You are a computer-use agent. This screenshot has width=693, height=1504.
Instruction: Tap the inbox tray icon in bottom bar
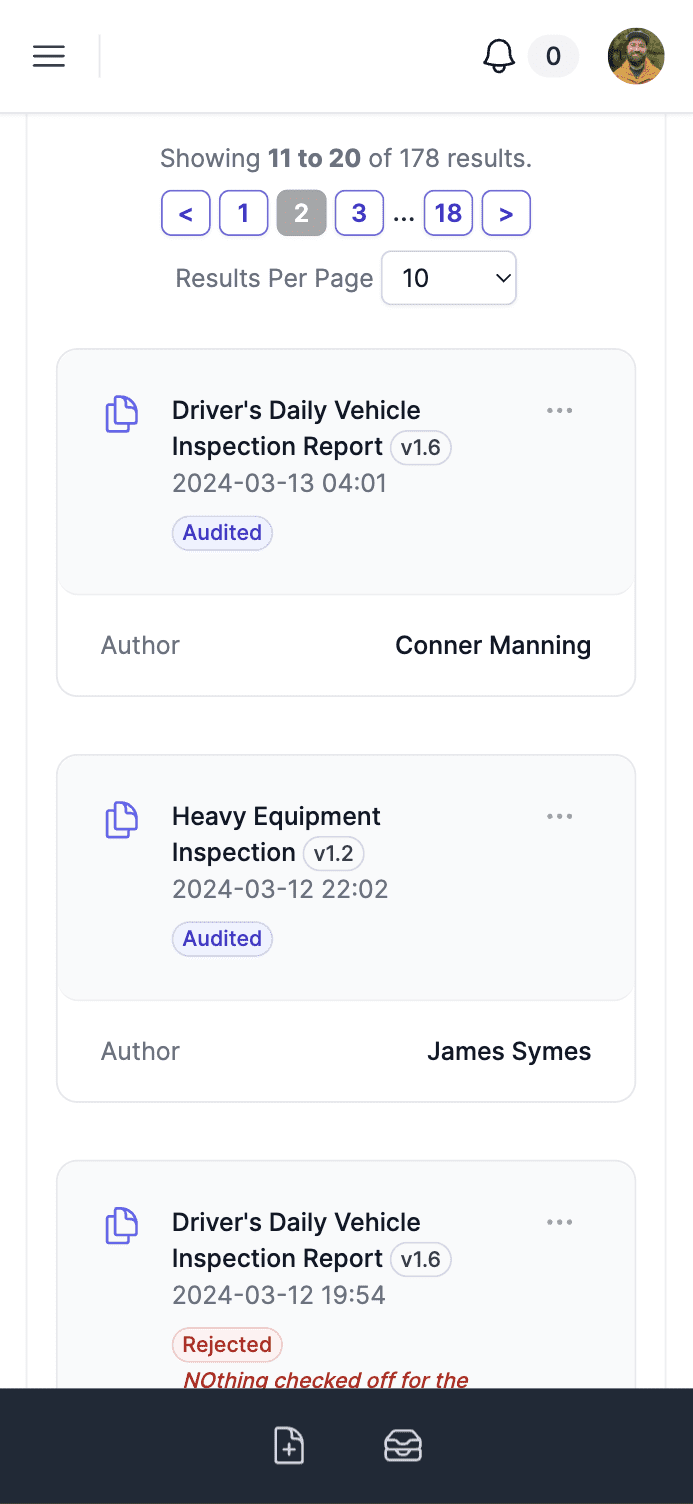click(x=403, y=1446)
